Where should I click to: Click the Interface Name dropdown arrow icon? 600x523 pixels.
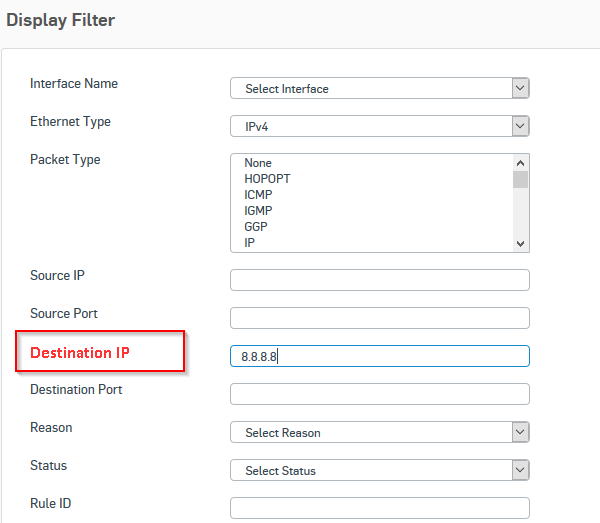(520, 88)
